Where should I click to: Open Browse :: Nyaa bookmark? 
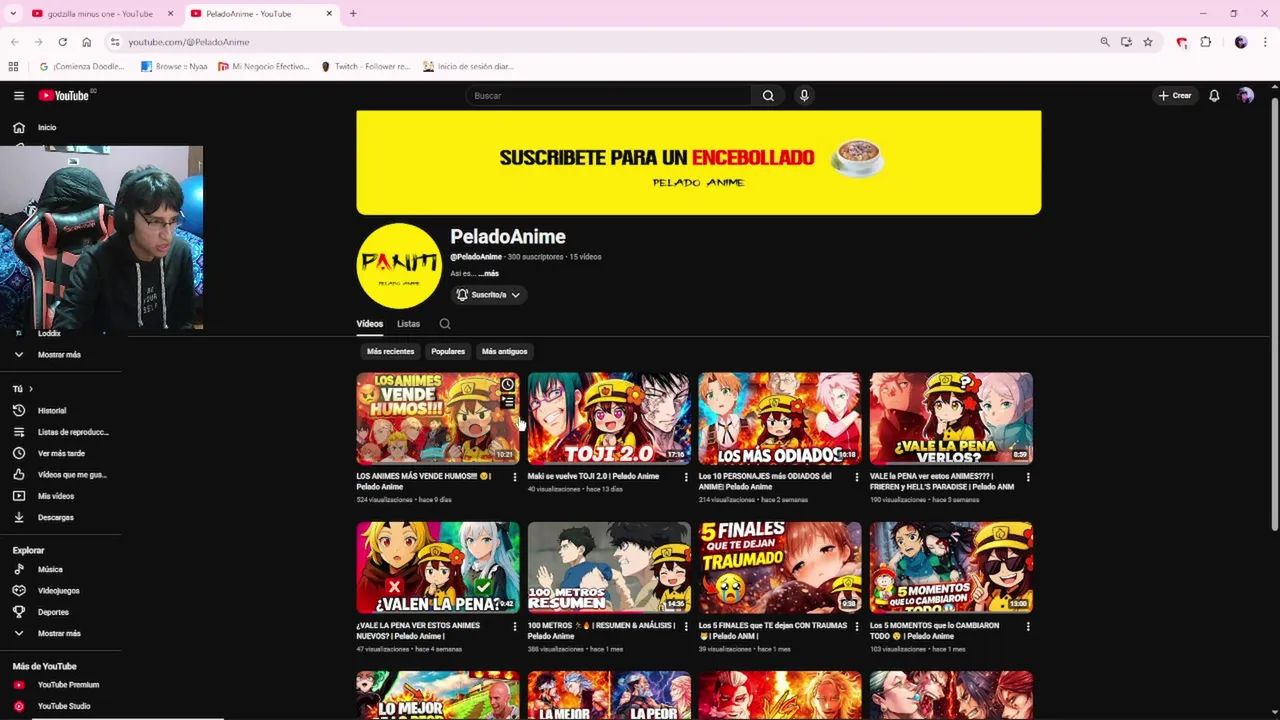click(x=175, y=67)
